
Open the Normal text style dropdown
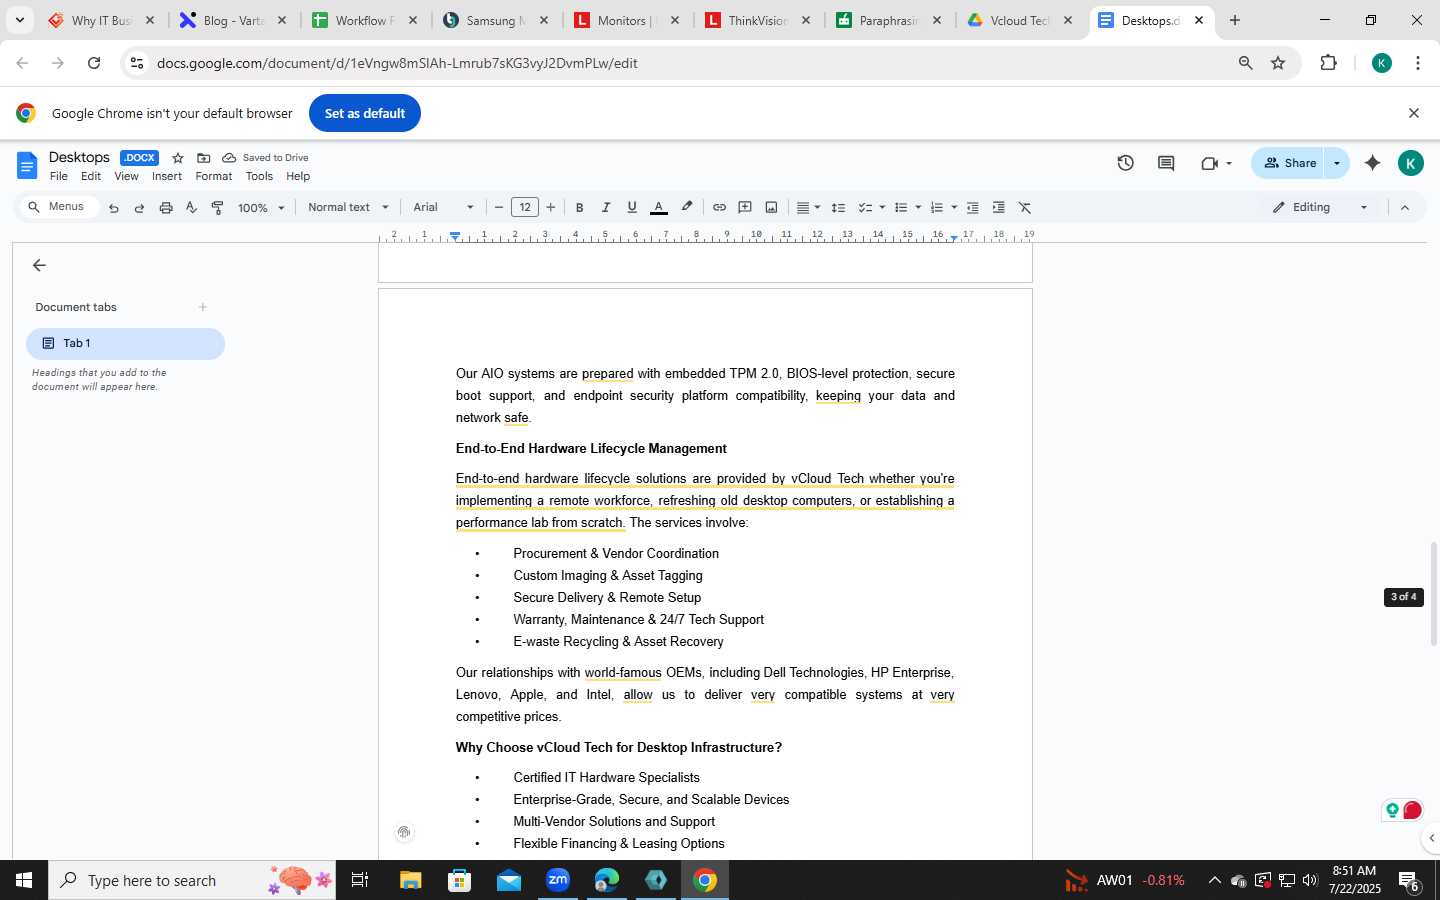click(348, 208)
